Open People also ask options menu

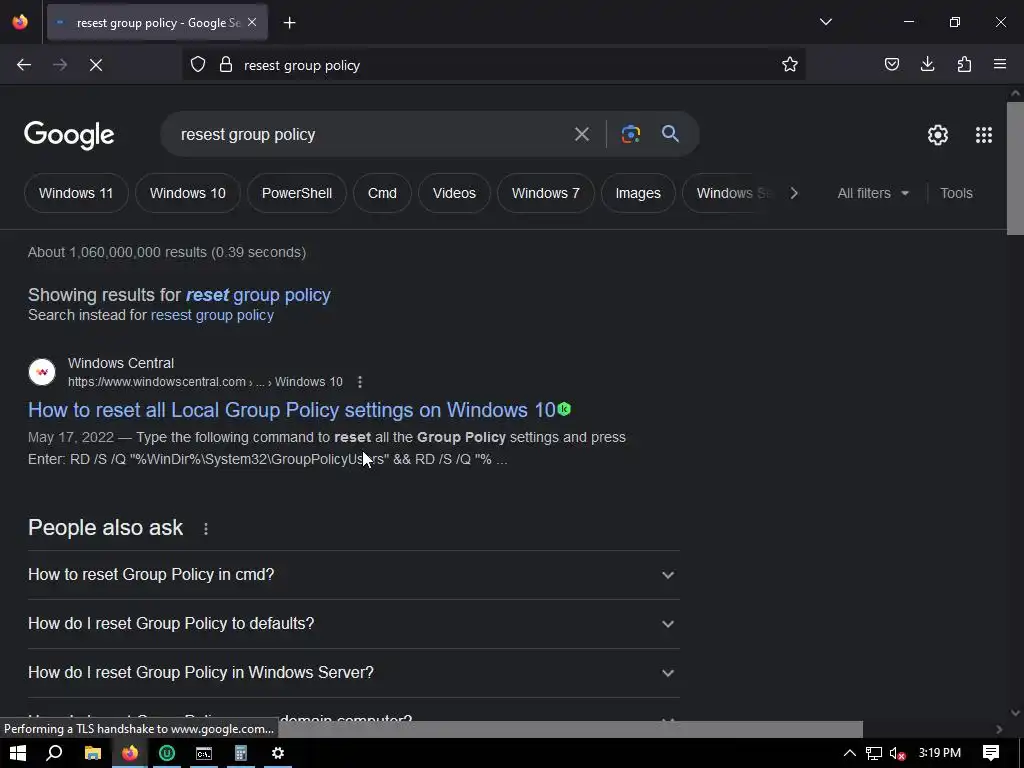click(206, 529)
